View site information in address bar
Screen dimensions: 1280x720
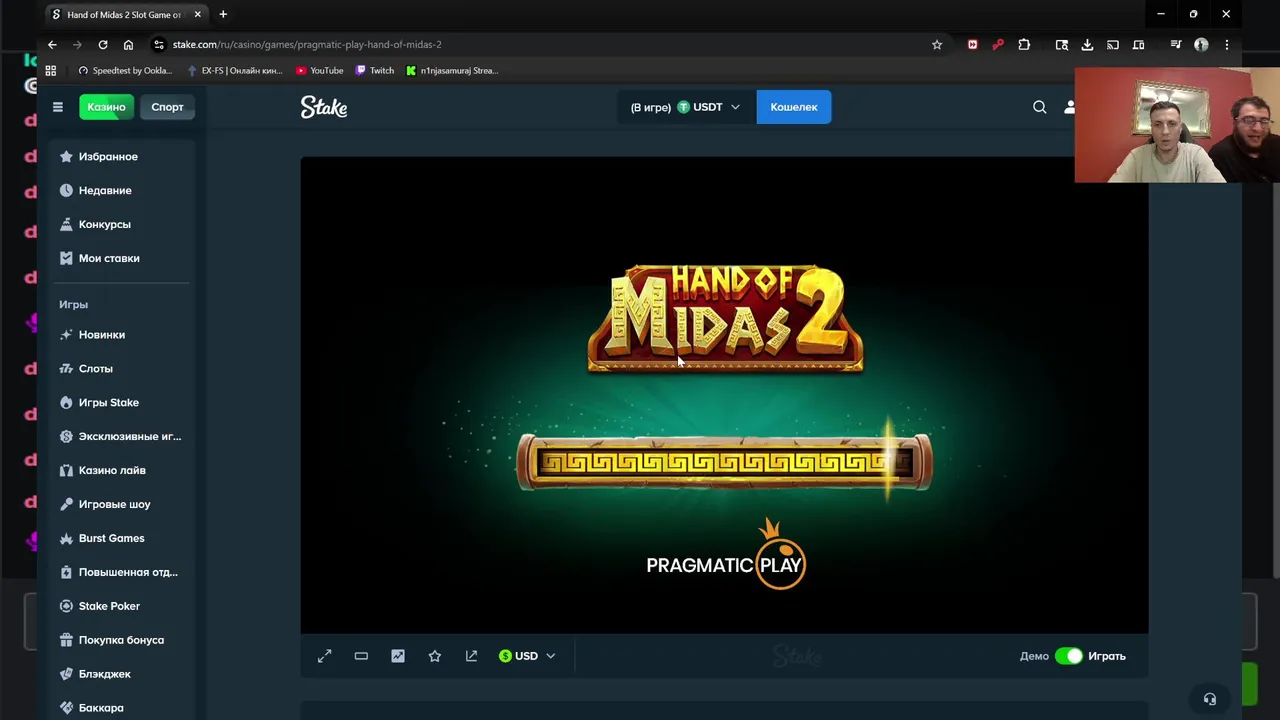(158, 45)
